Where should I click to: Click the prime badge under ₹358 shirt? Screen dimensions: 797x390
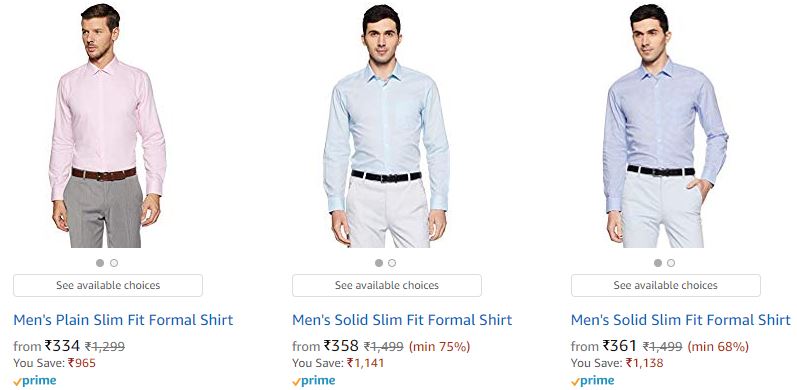[314, 381]
